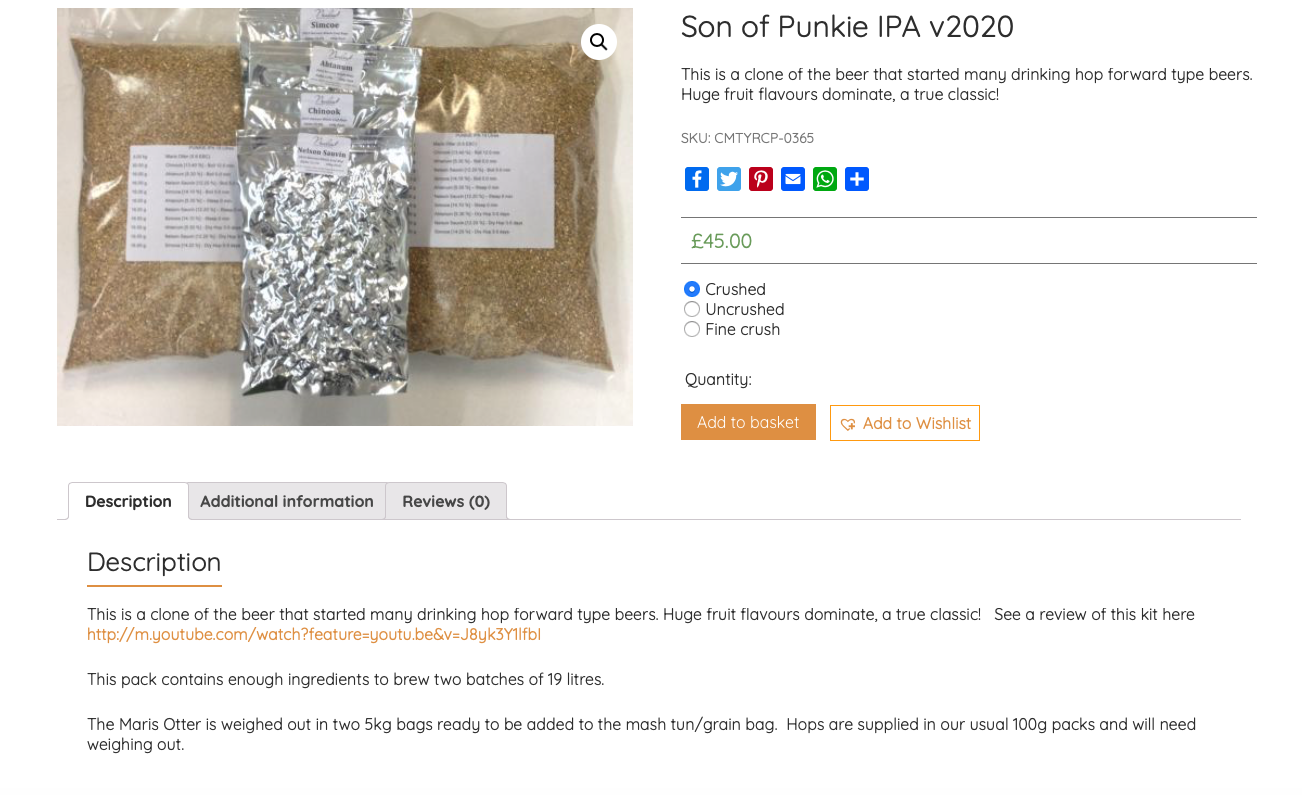
Task: Open the YouTube review link
Action: tap(313, 634)
